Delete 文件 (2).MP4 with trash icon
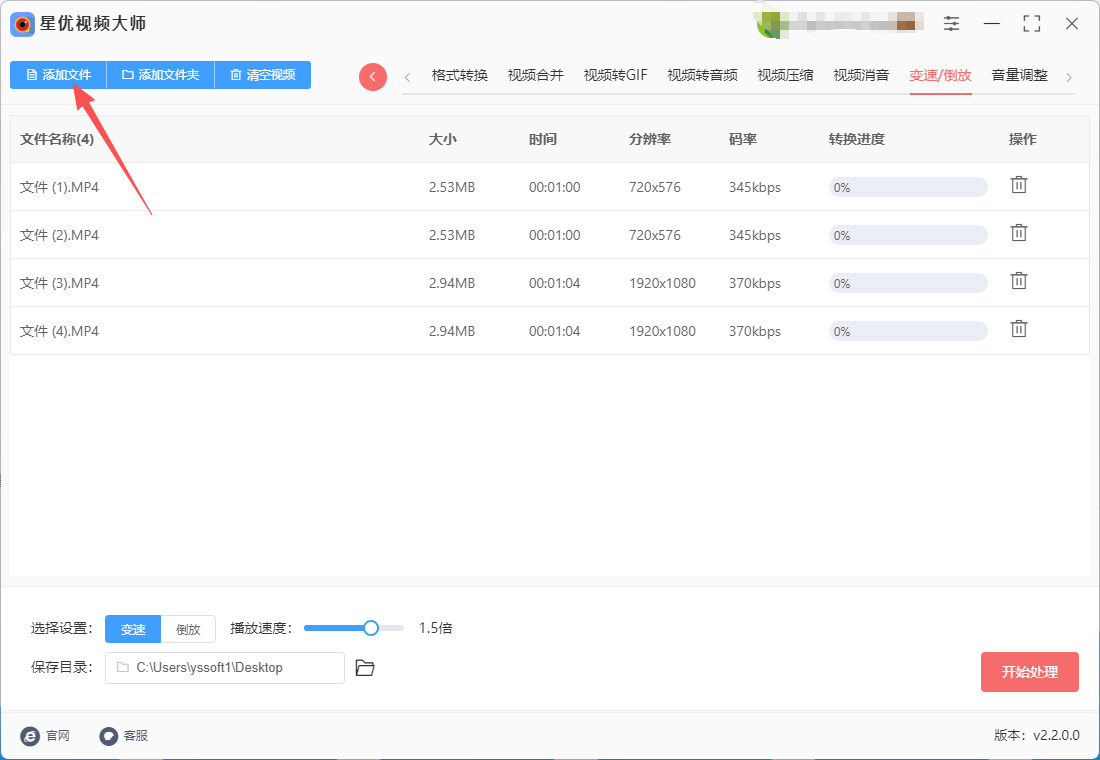The image size is (1100, 760). 1018,233
